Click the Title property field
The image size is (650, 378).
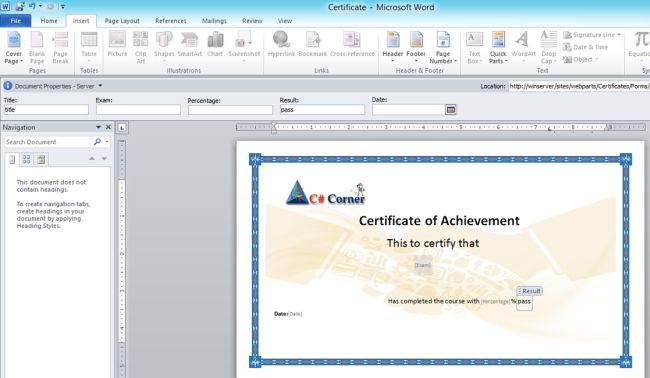46,109
